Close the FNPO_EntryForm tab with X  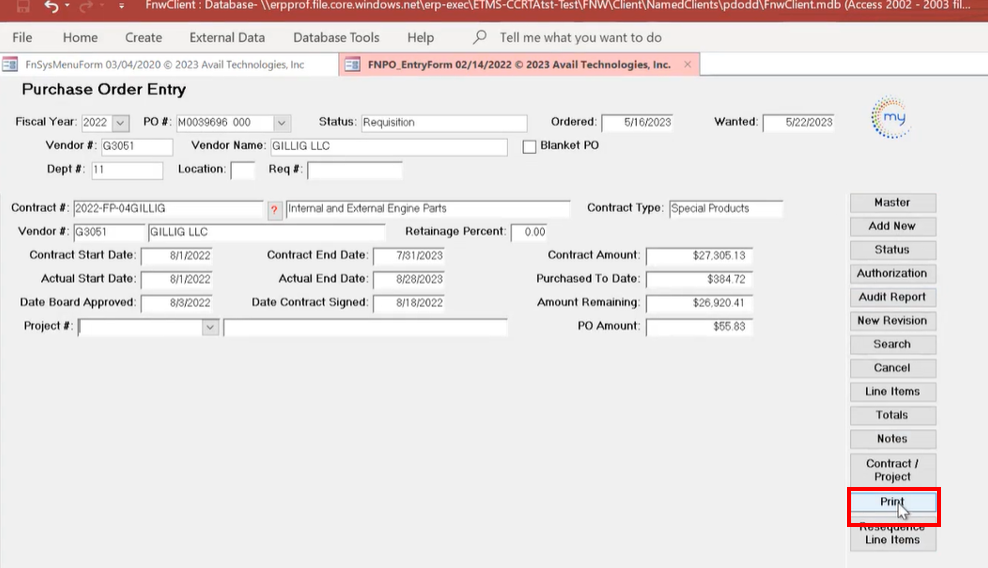pos(687,64)
